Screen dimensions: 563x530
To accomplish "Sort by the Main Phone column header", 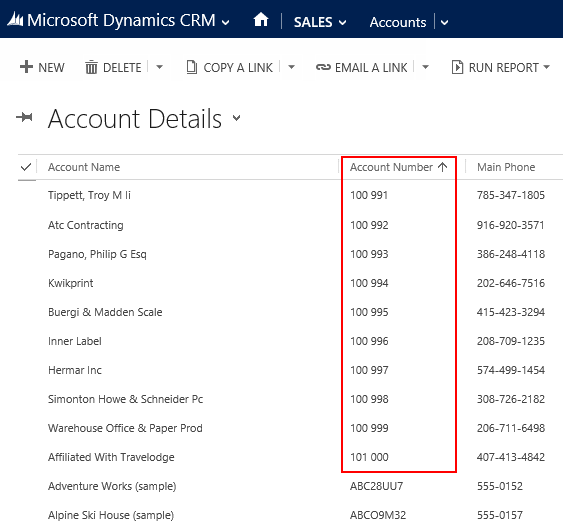I will 506,167.
